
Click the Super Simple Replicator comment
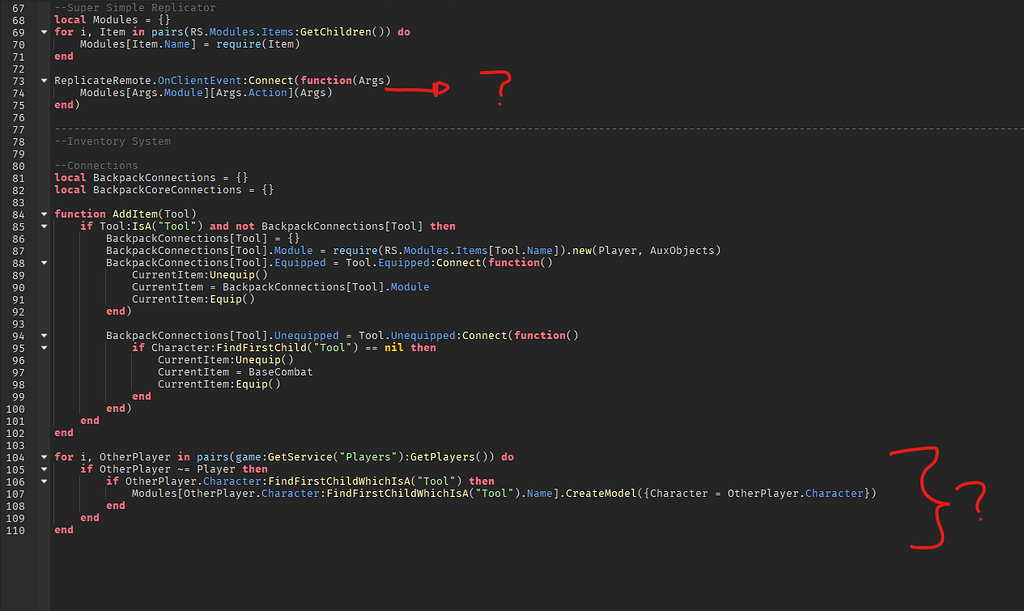tap(135, 7)
